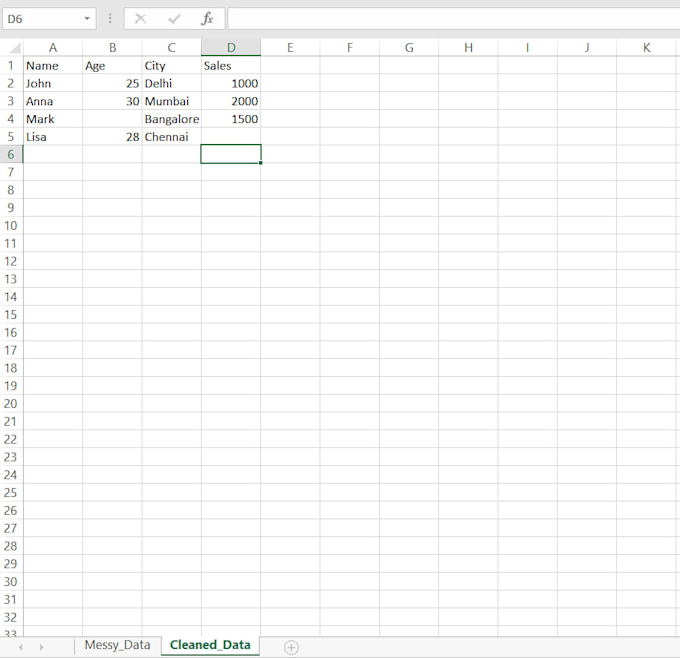680x658 pixels.
Task: Click the active selected cell D6
Action: coord(231,154)
